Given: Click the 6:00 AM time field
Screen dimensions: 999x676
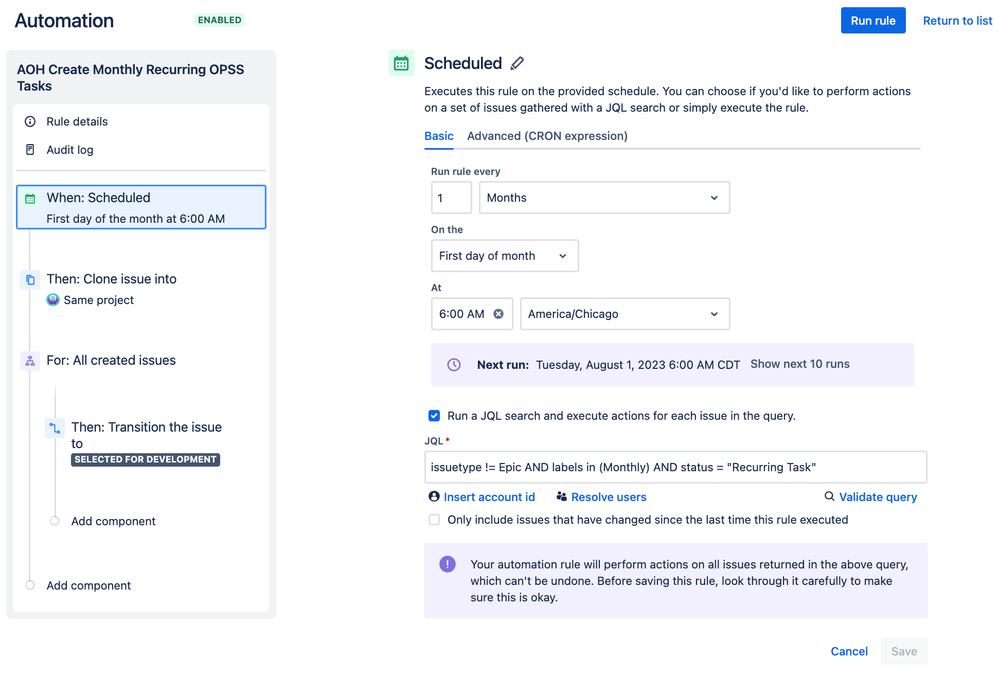Looking at the screenshot, I should (471, 313).
